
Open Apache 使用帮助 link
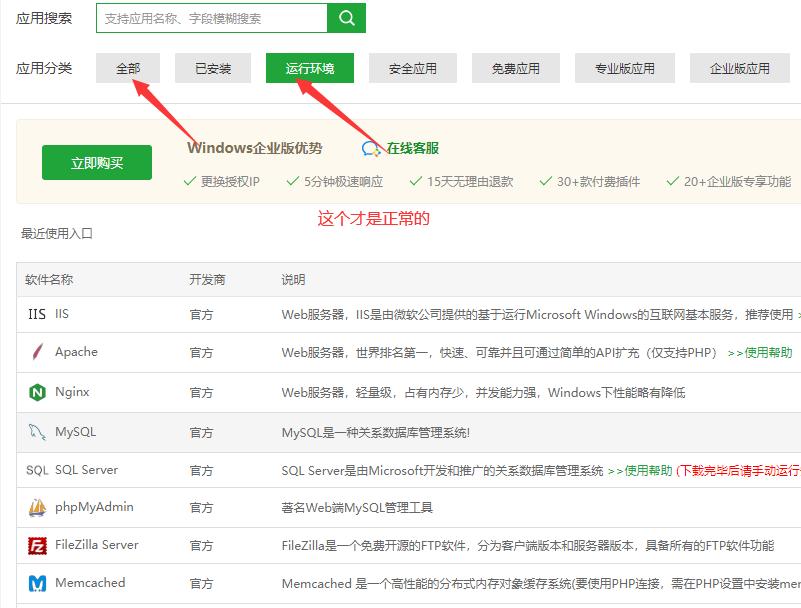(x=760, y=353)
